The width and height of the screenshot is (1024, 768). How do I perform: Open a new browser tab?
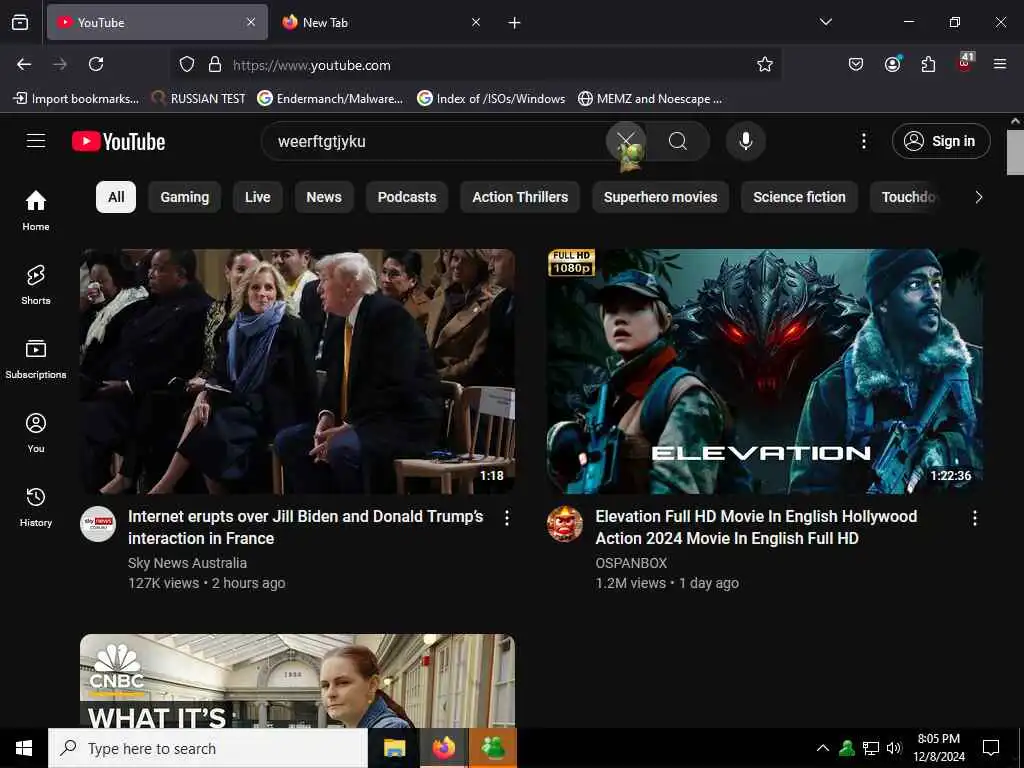click(x=514, y=23)
